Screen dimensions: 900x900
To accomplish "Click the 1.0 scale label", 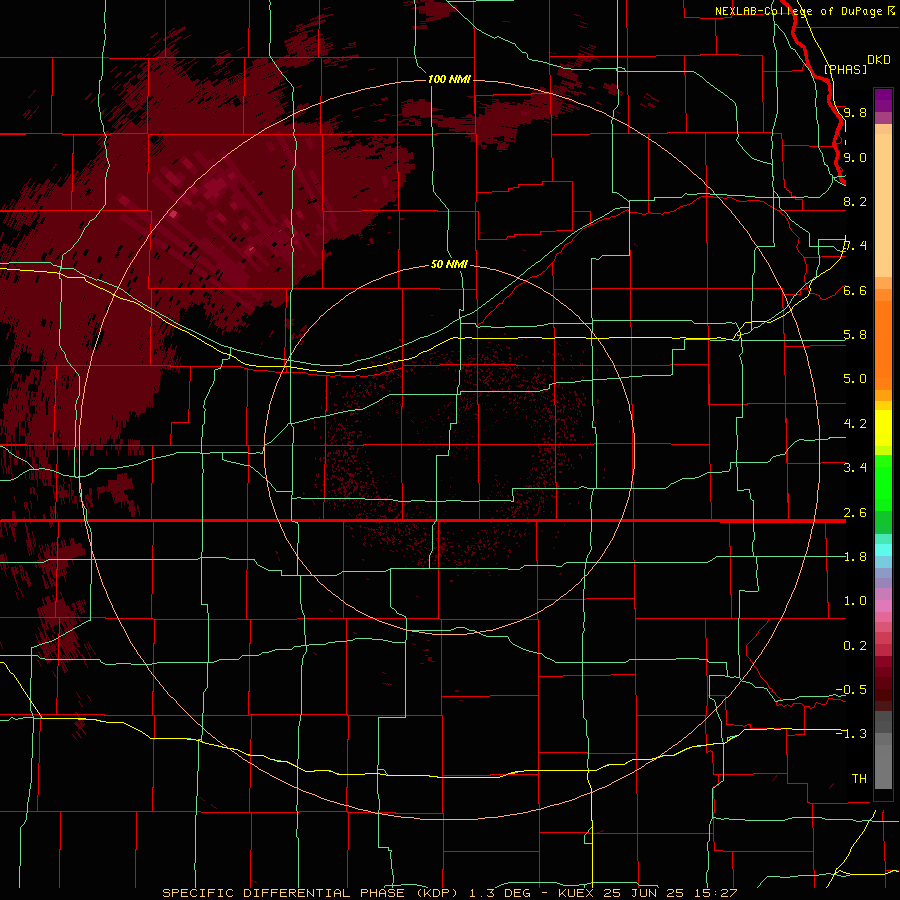I will click(x=855, y=600).
